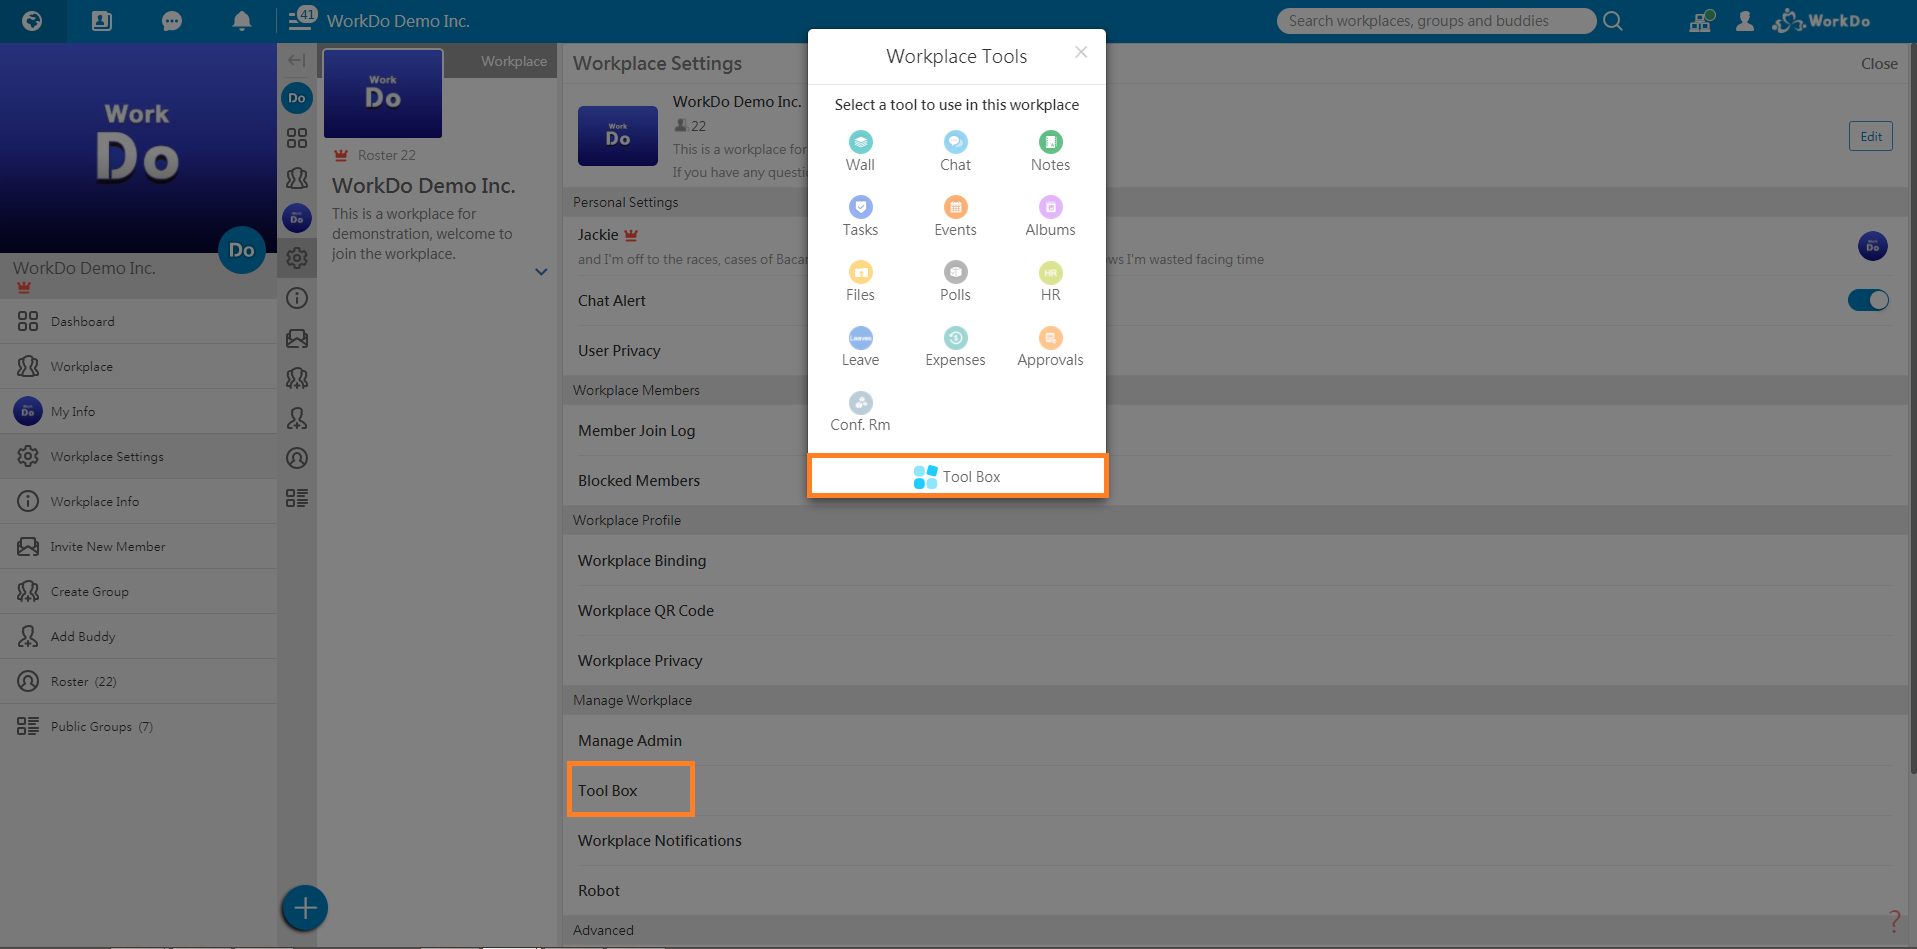Open Invite New Member in the left menu

tap(138, 546)
